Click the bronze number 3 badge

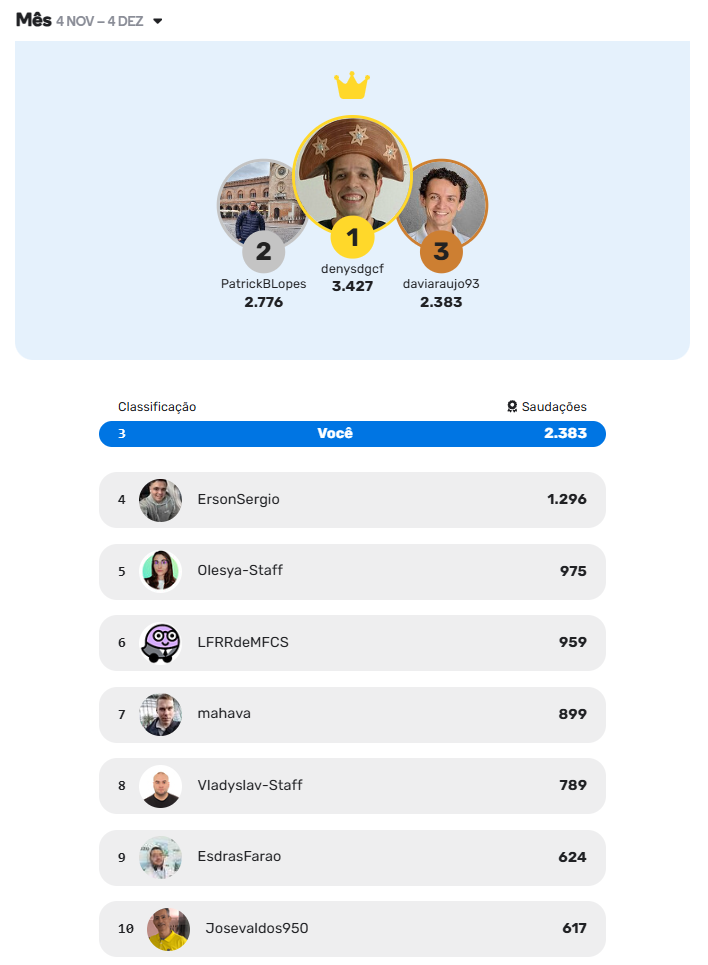(x=441, y=251)
